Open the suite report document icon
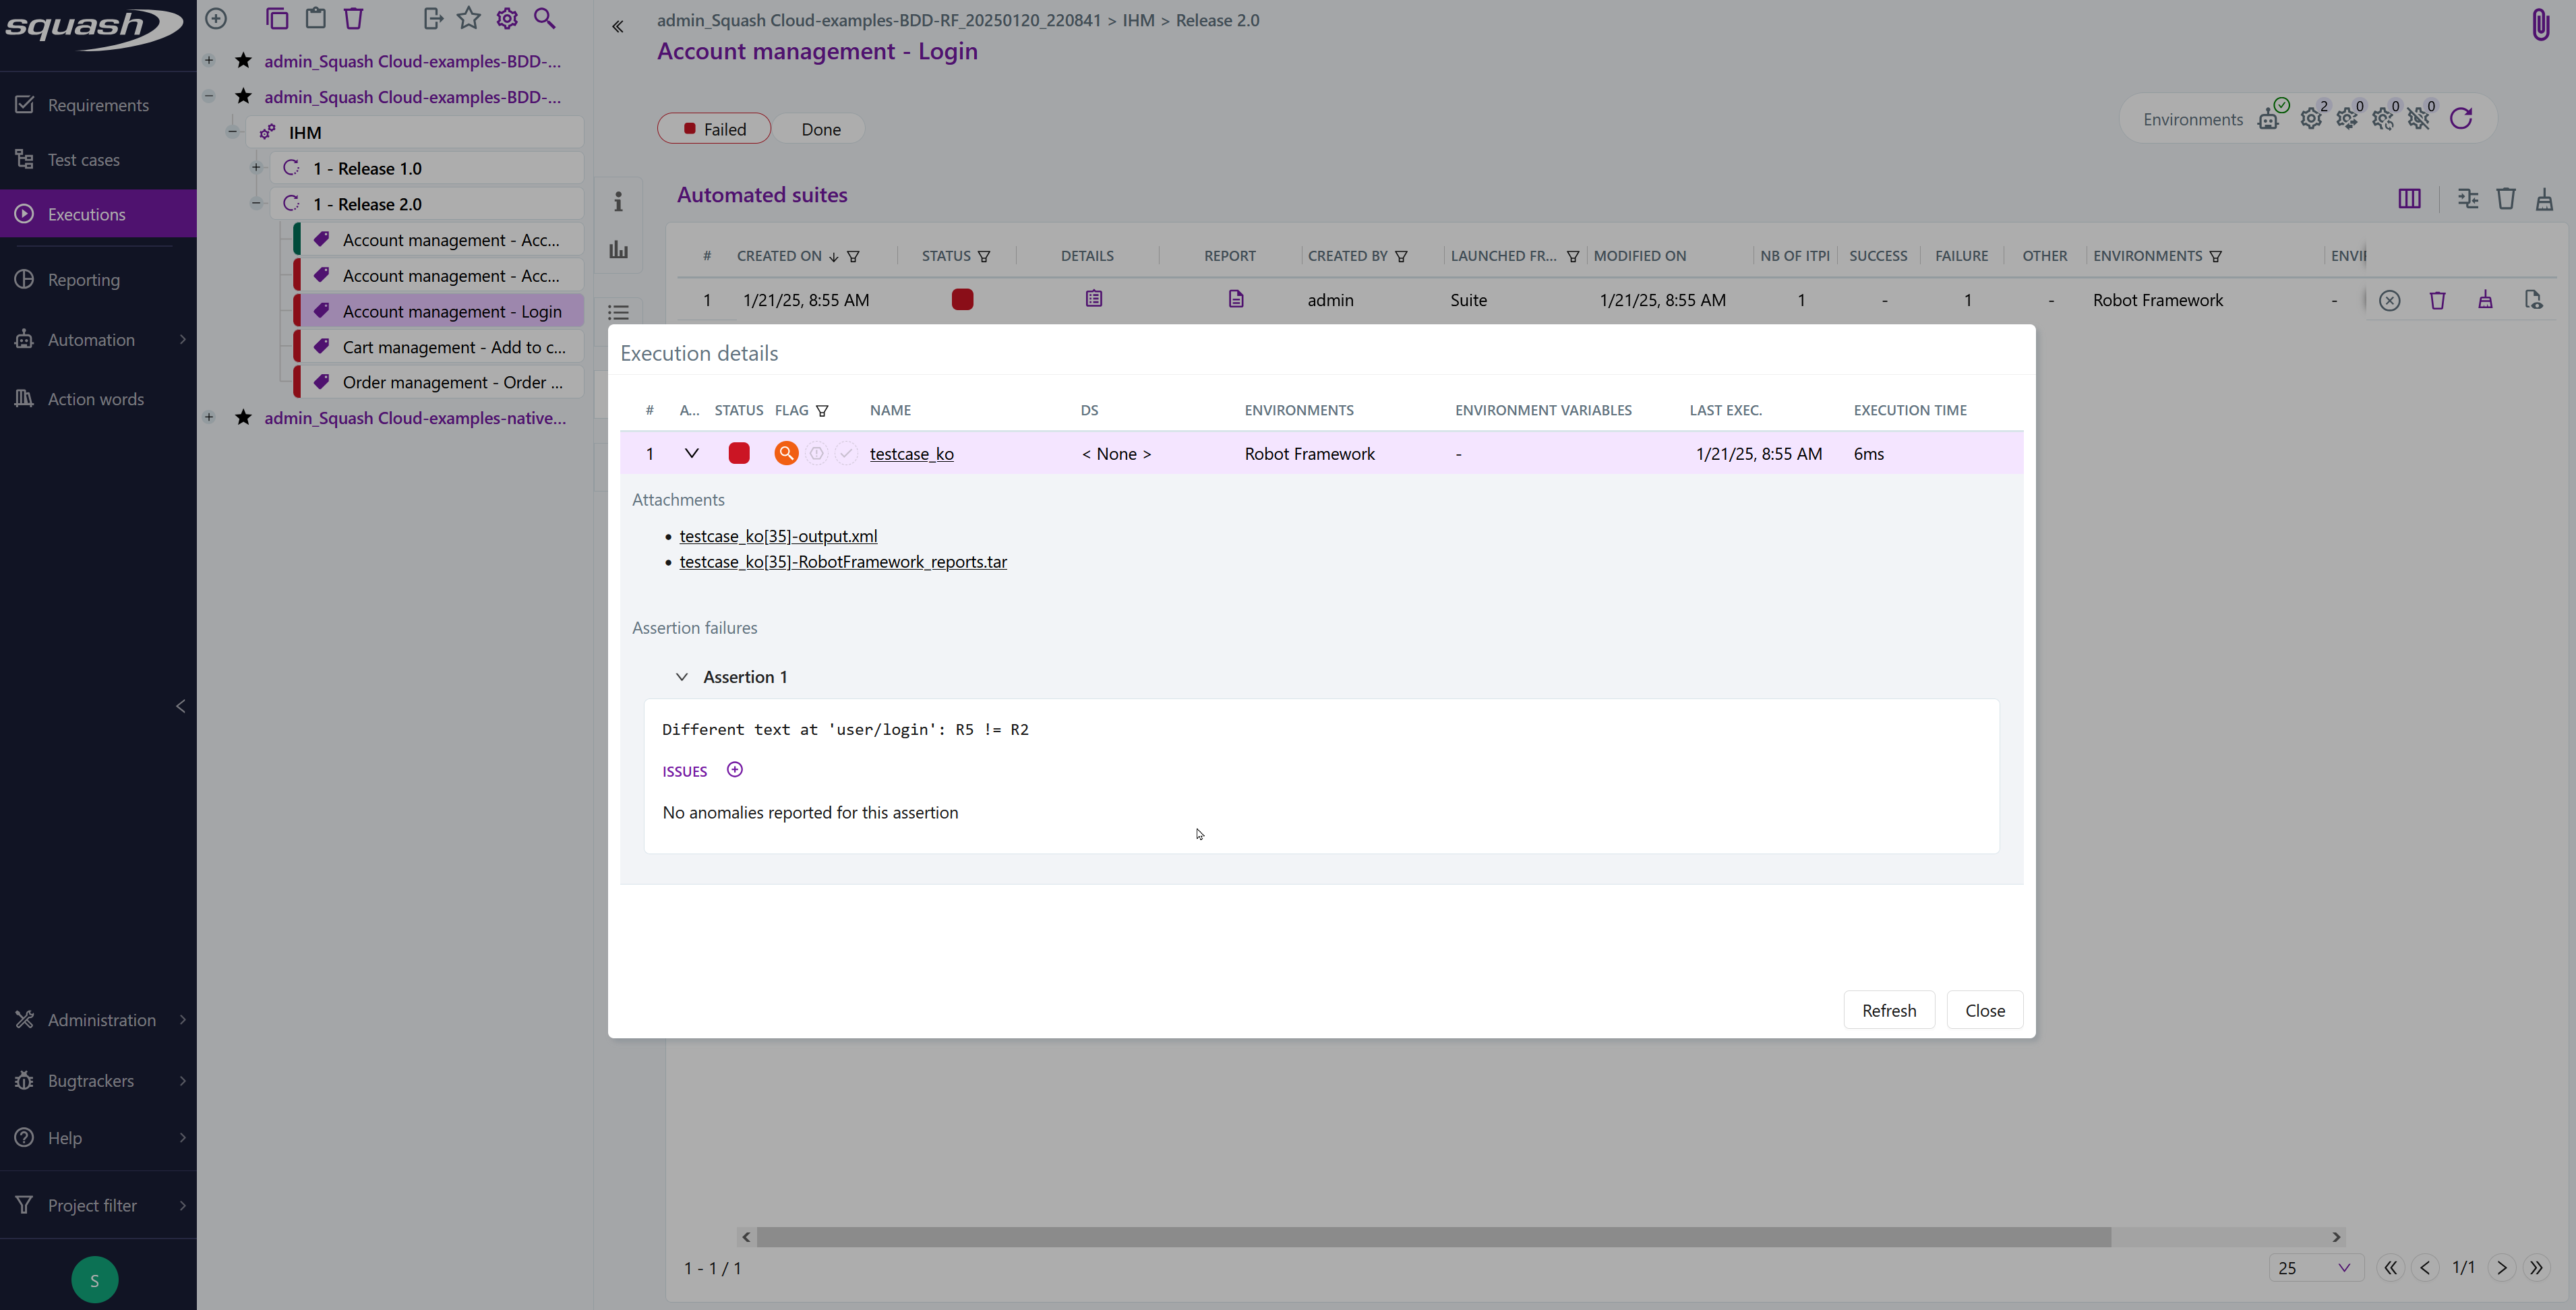The height and width of the screenshot is (1310, 2576). (x=1236, y=299)
